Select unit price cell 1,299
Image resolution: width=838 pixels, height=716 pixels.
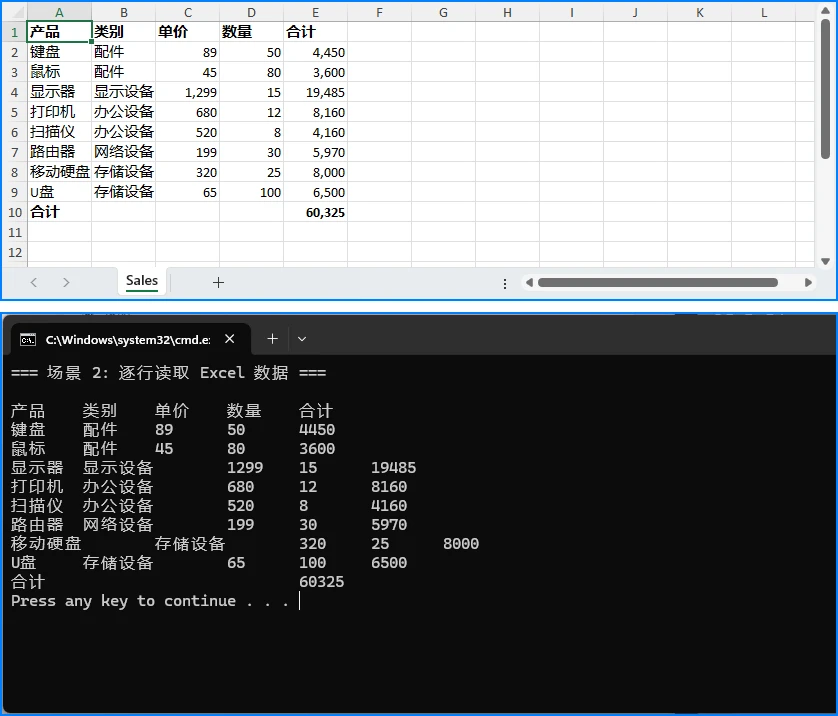(x=188, y=92)
